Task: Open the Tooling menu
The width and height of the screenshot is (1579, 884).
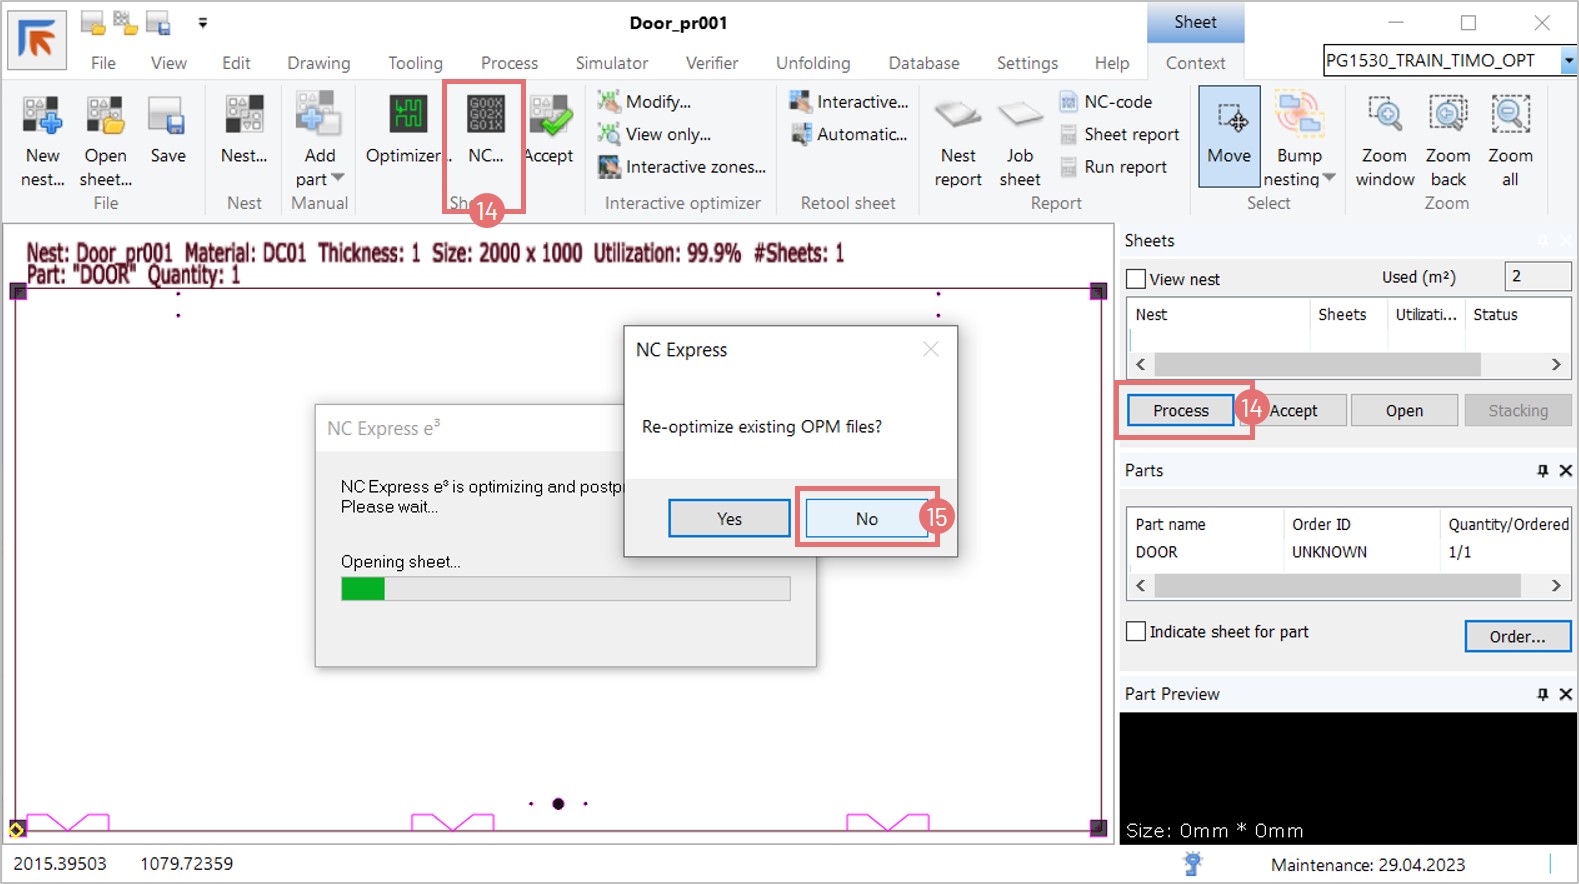Action: pos(415,63)
